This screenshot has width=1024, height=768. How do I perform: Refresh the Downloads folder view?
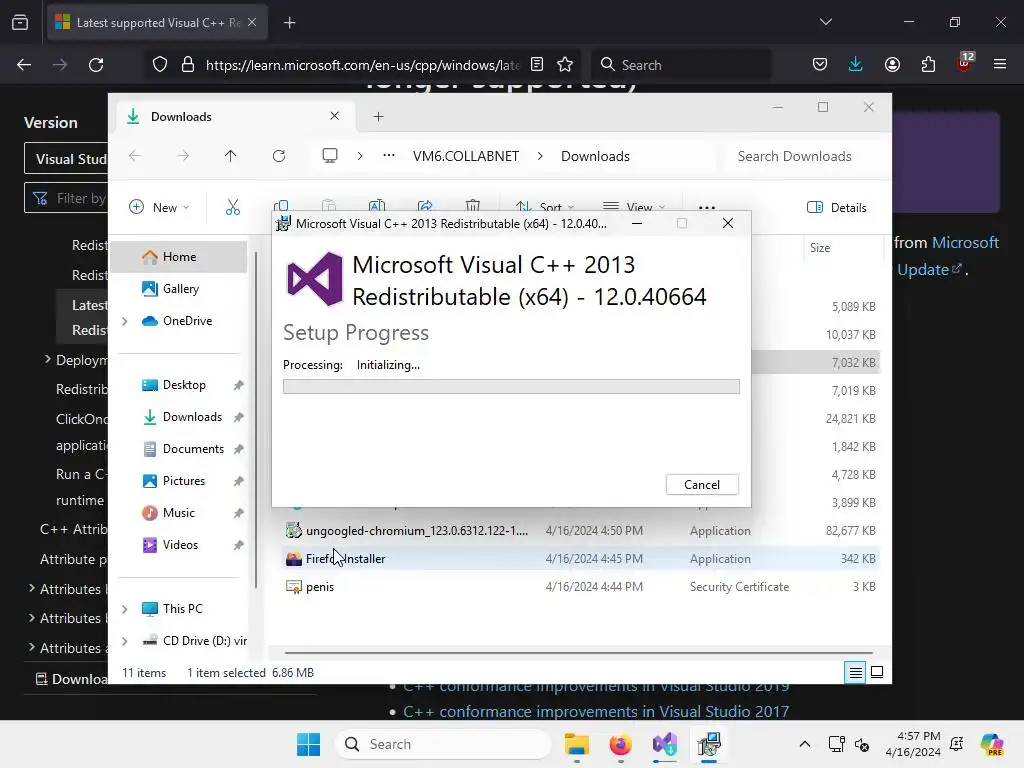coord(279,156)
